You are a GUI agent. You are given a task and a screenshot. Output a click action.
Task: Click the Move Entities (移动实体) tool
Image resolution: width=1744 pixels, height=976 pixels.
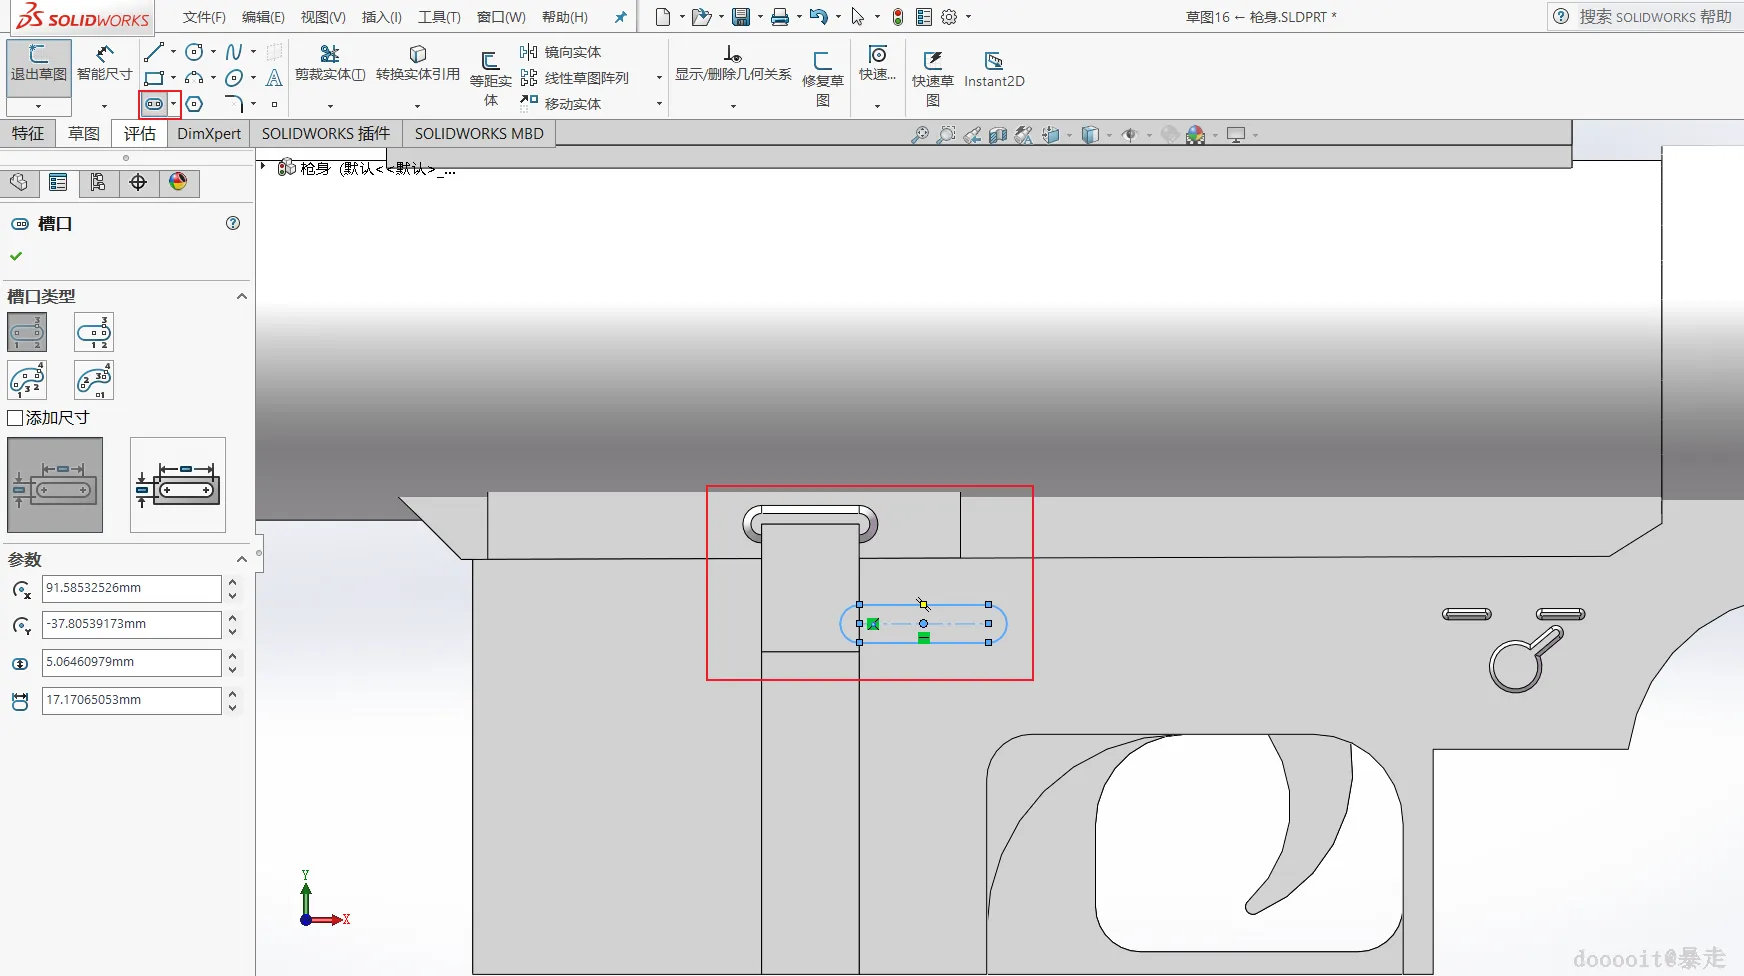point(561,104)
